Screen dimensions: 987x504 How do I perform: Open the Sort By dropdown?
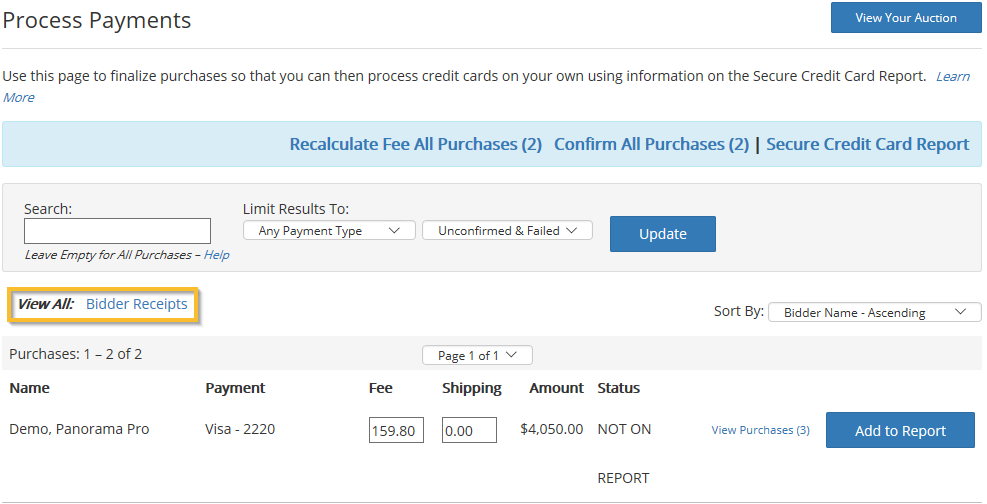point(874,312)
